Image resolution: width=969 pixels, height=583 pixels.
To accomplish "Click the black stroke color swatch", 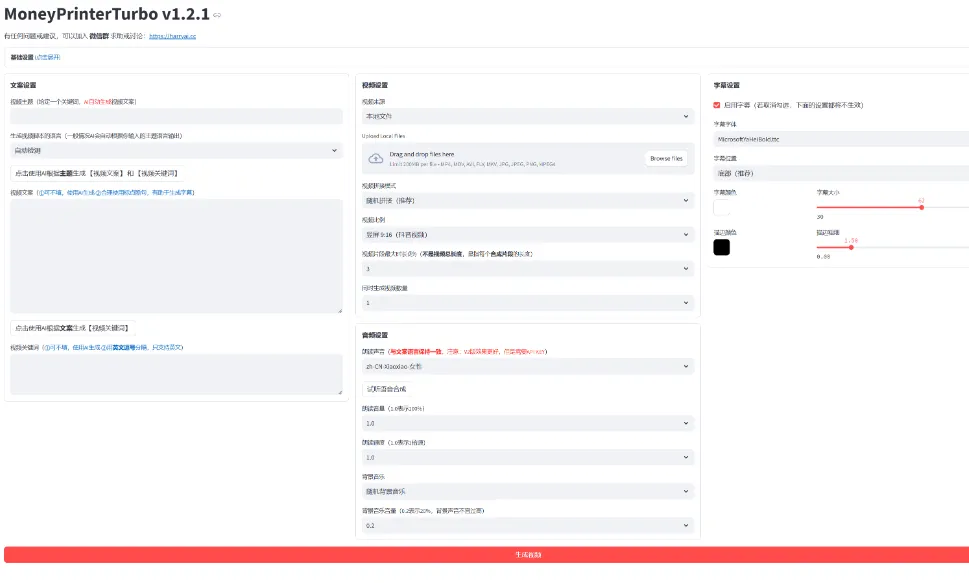I will pyautogui.click(x=722, y=247).
